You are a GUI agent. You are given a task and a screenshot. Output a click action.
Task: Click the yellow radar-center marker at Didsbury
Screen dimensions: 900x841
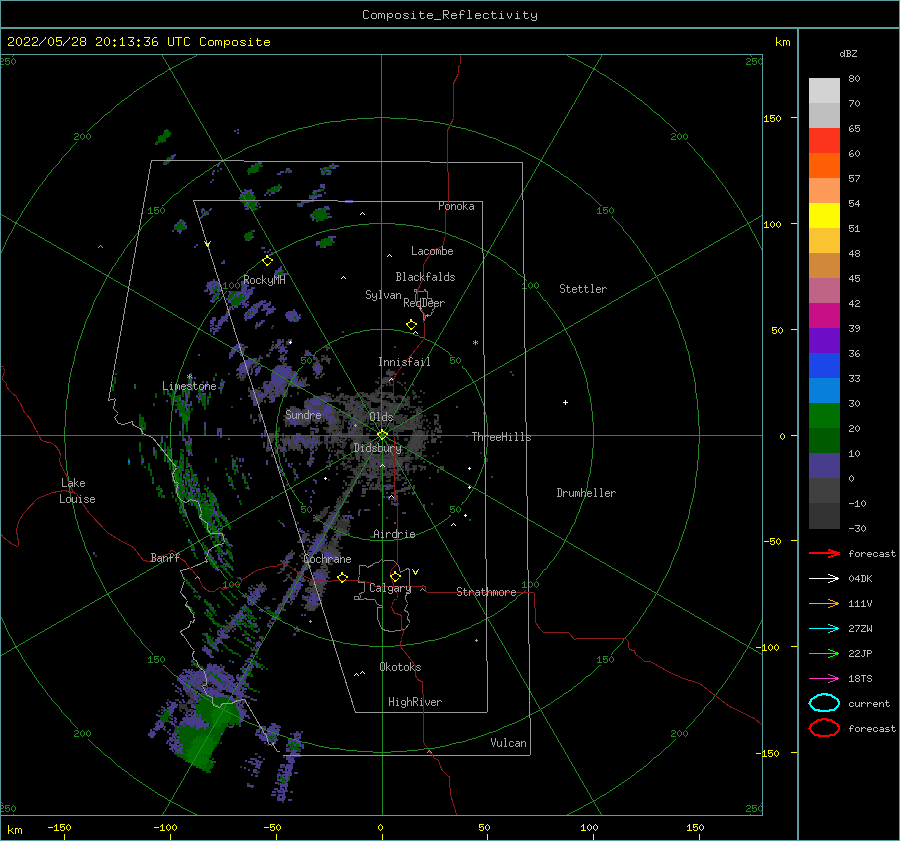coord(382,435)
